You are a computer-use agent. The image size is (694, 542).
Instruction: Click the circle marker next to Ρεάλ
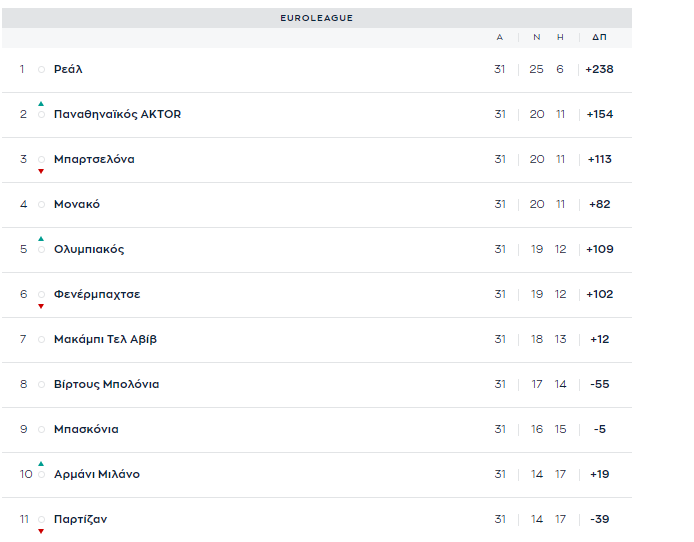coord(41,69)
